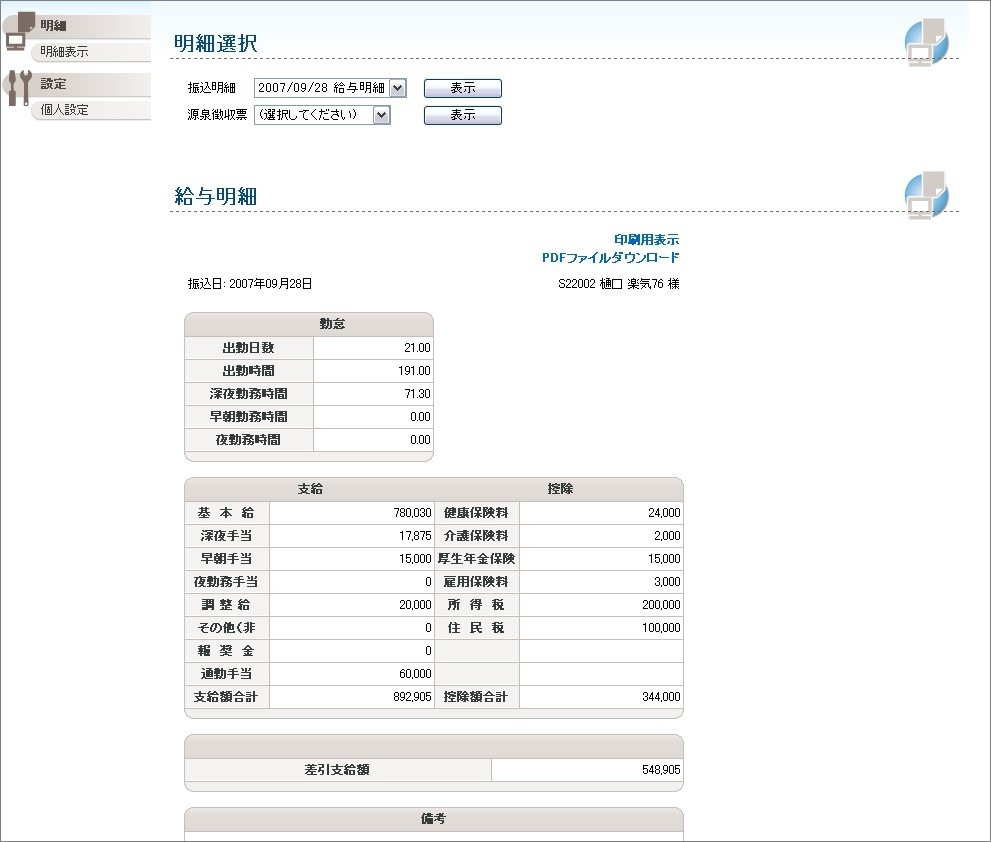Image resolution: width=991 pixels, height=842 pixels.
Task: Expand the 振込明細 dropdown showing 2007/09/28
Action: pyautogui.click(x=330, y=88)
